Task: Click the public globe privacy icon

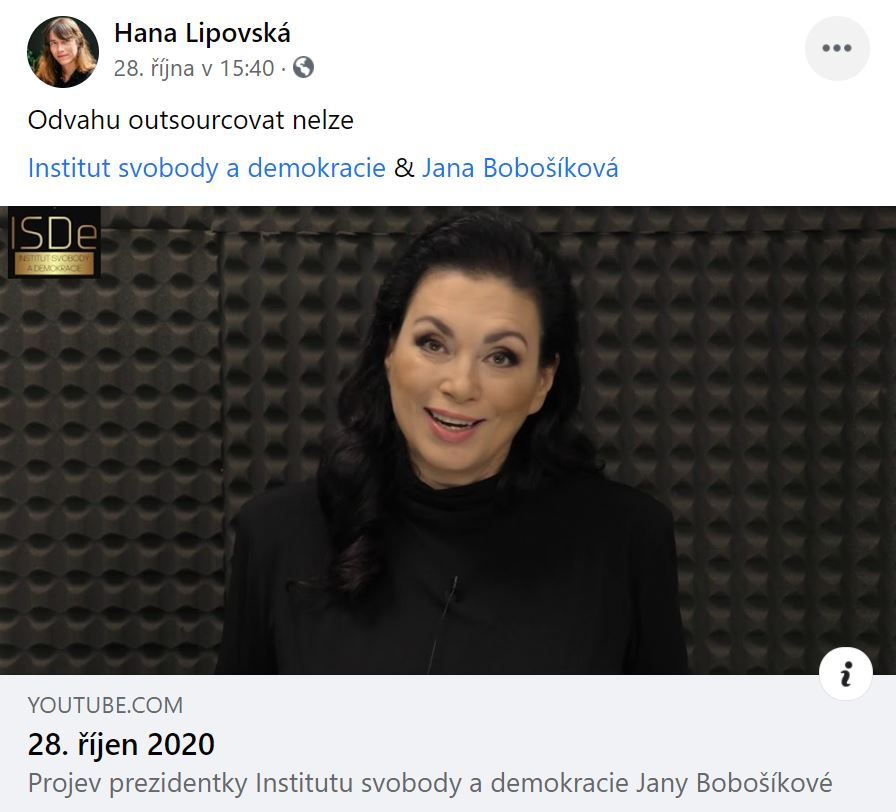Action: click(303, 67)
